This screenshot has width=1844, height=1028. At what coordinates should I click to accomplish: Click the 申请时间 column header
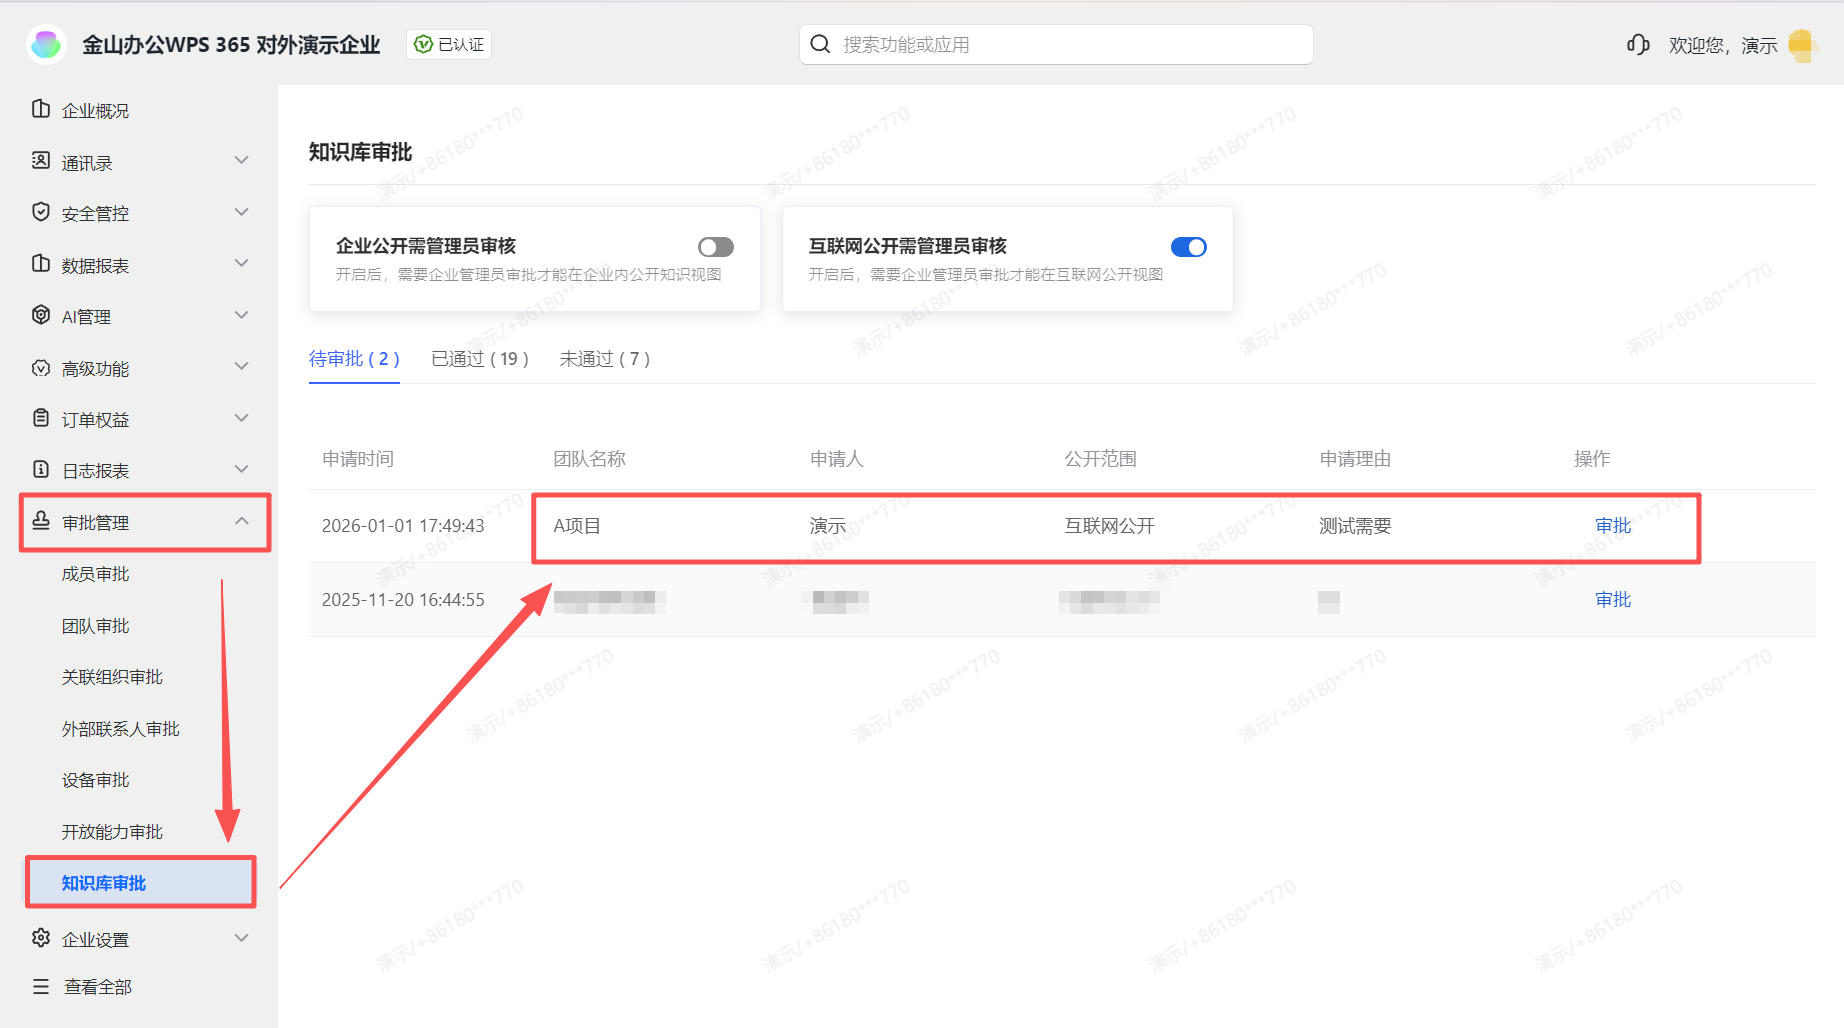click(358, 459)
